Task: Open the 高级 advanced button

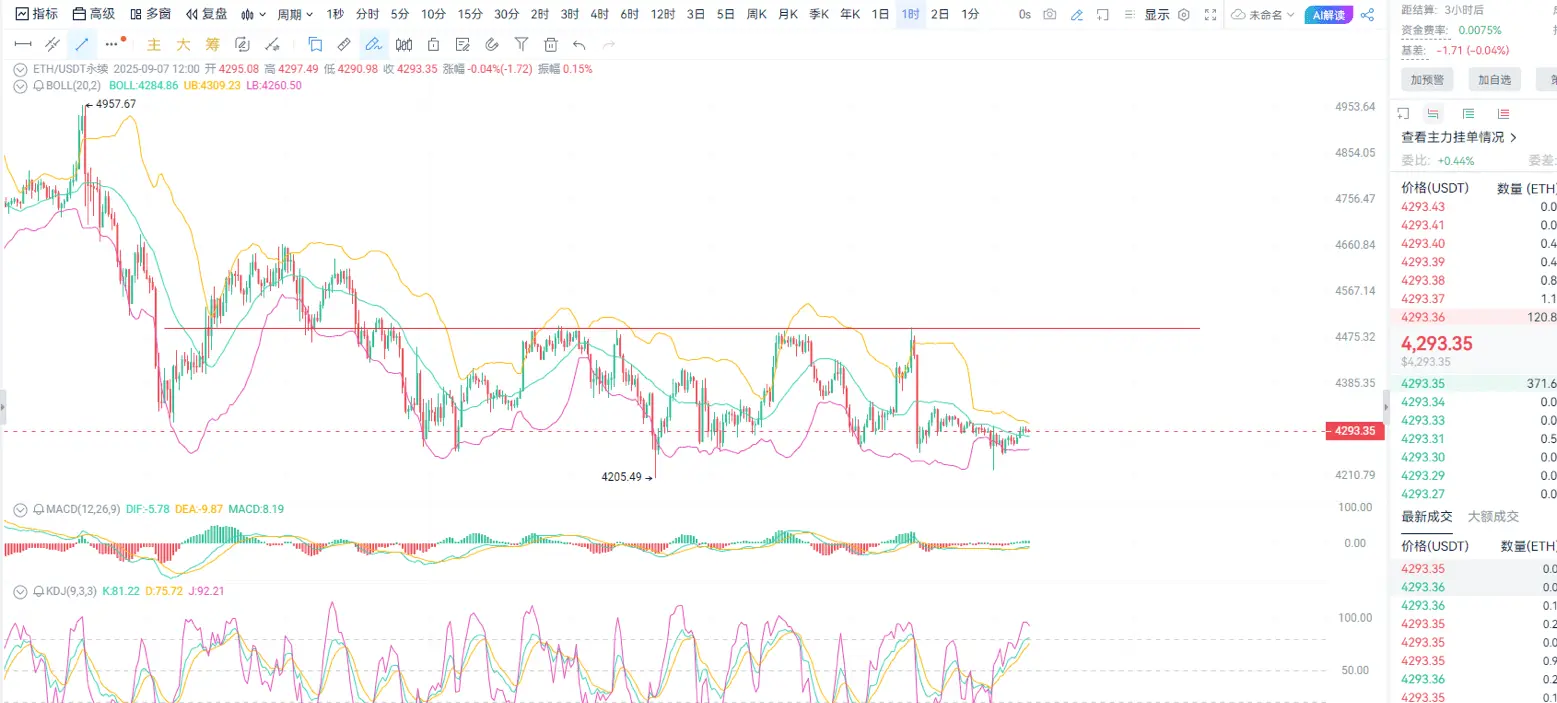Action: click(x=93, y=14)
